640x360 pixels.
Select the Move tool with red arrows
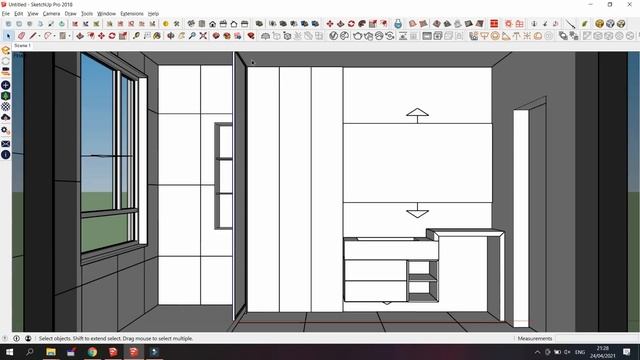pyautogui.click(x=101, y=36)
